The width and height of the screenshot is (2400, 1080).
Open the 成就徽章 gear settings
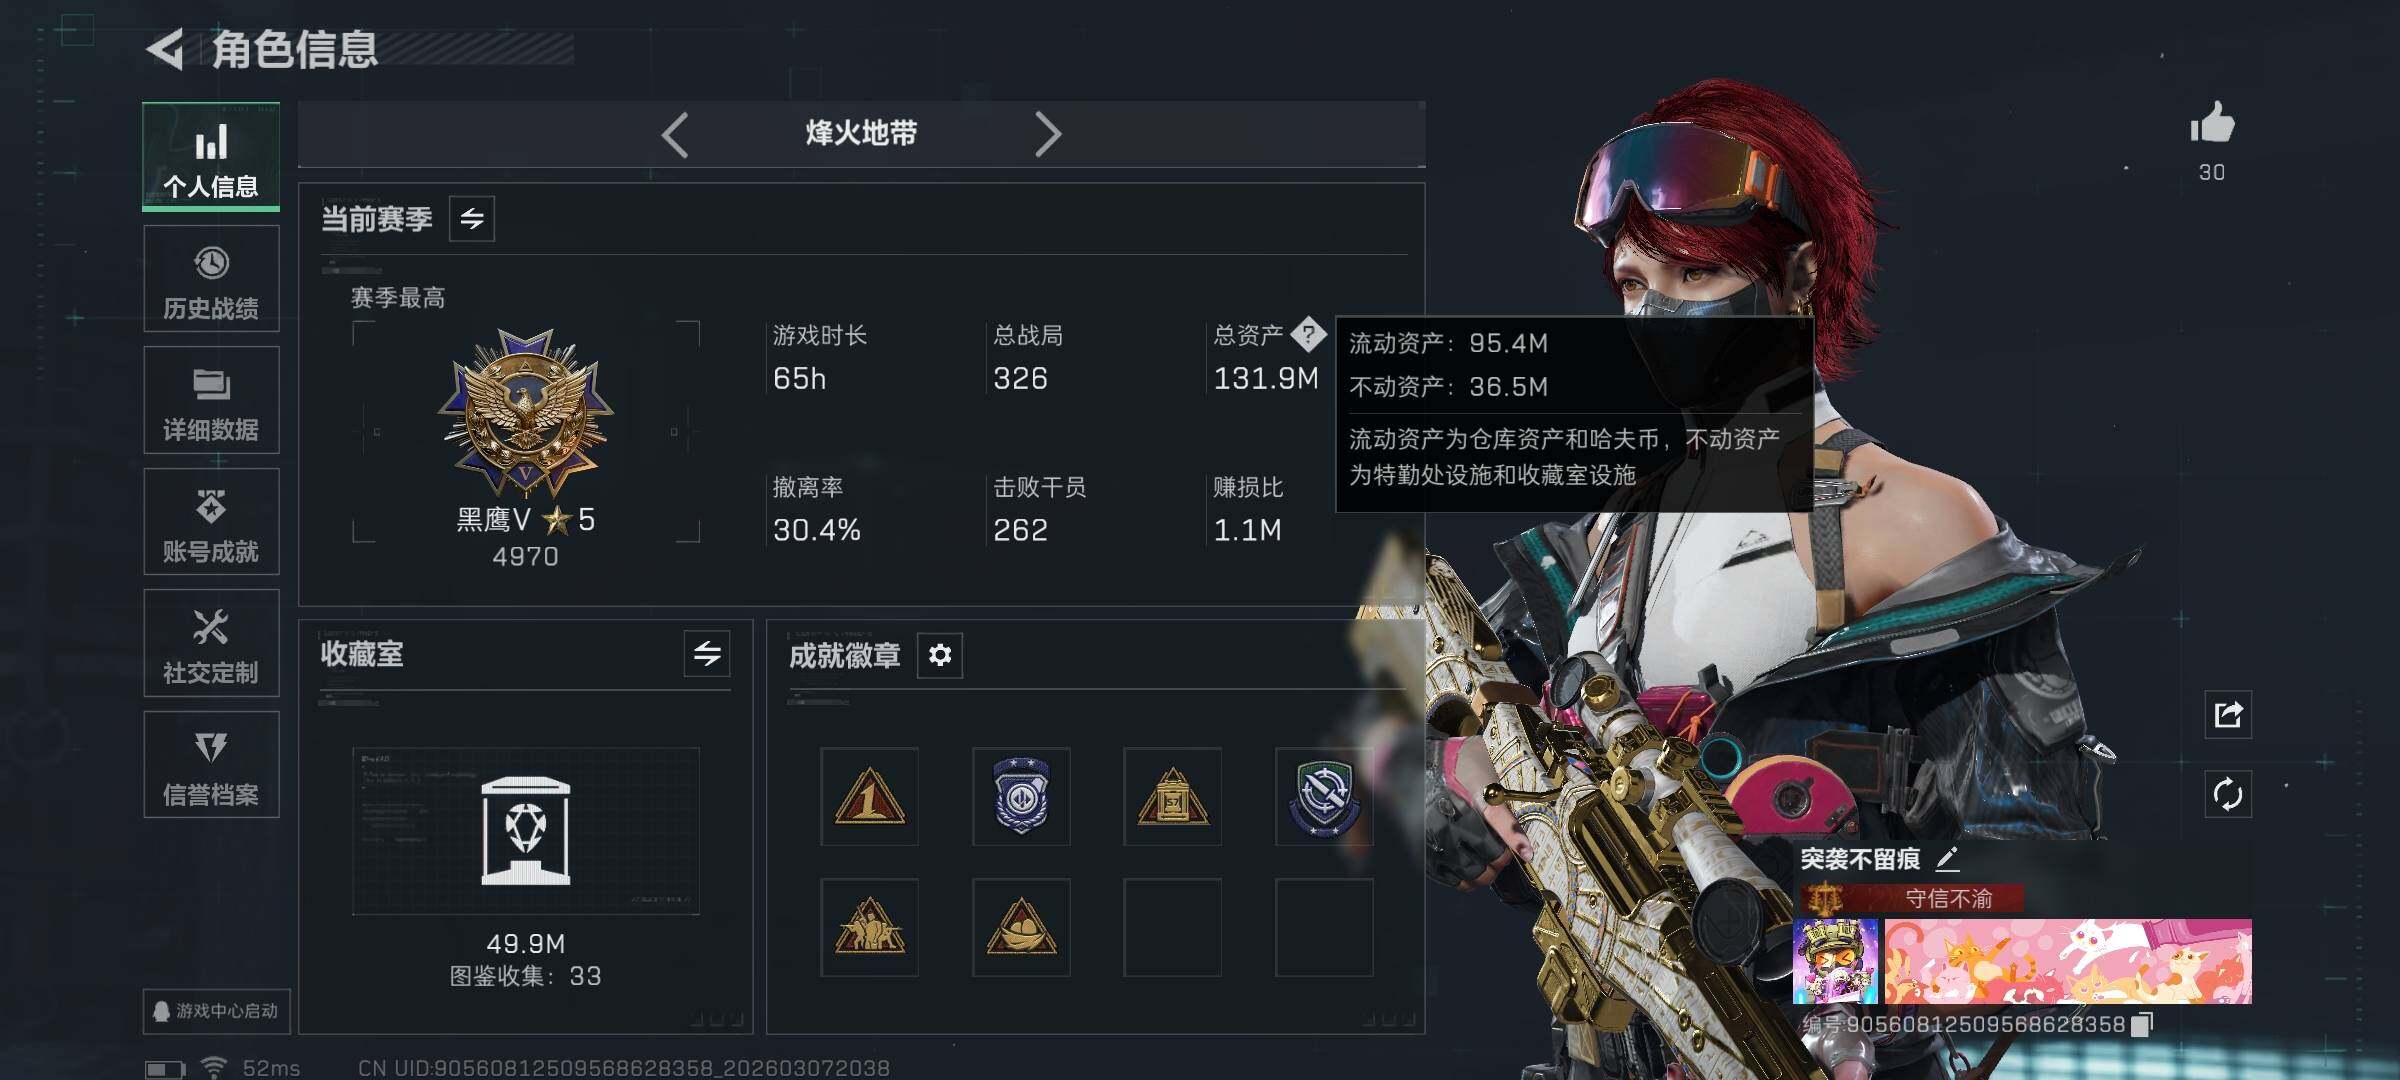940,655
